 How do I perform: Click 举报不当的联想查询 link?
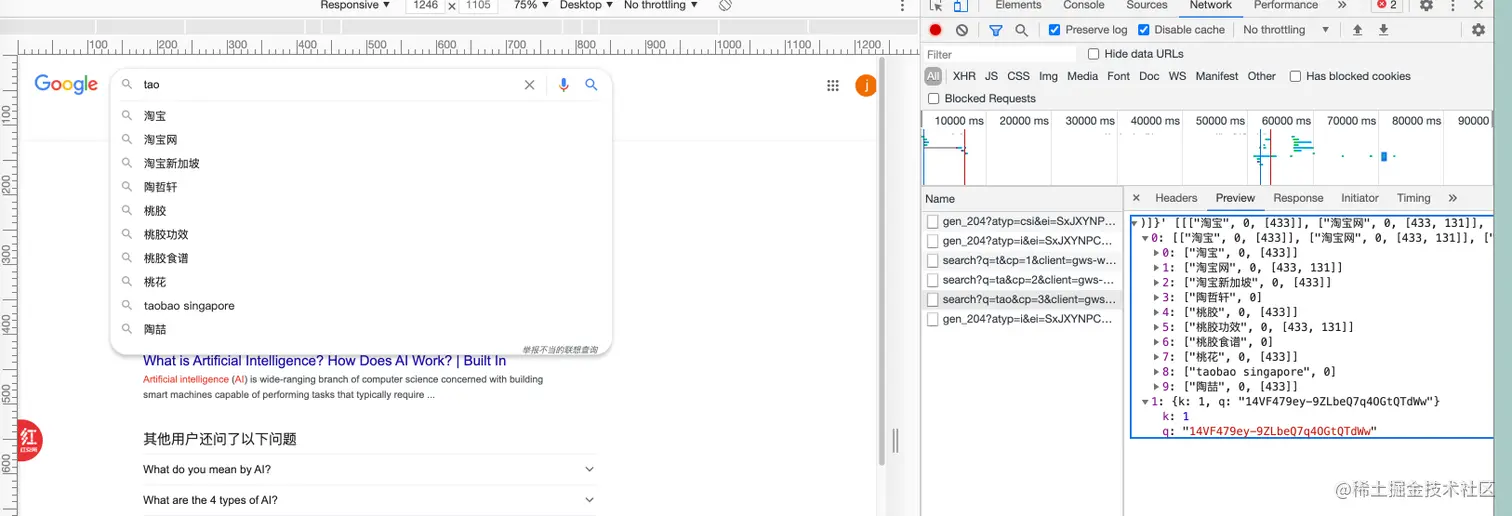coord(560,350)
